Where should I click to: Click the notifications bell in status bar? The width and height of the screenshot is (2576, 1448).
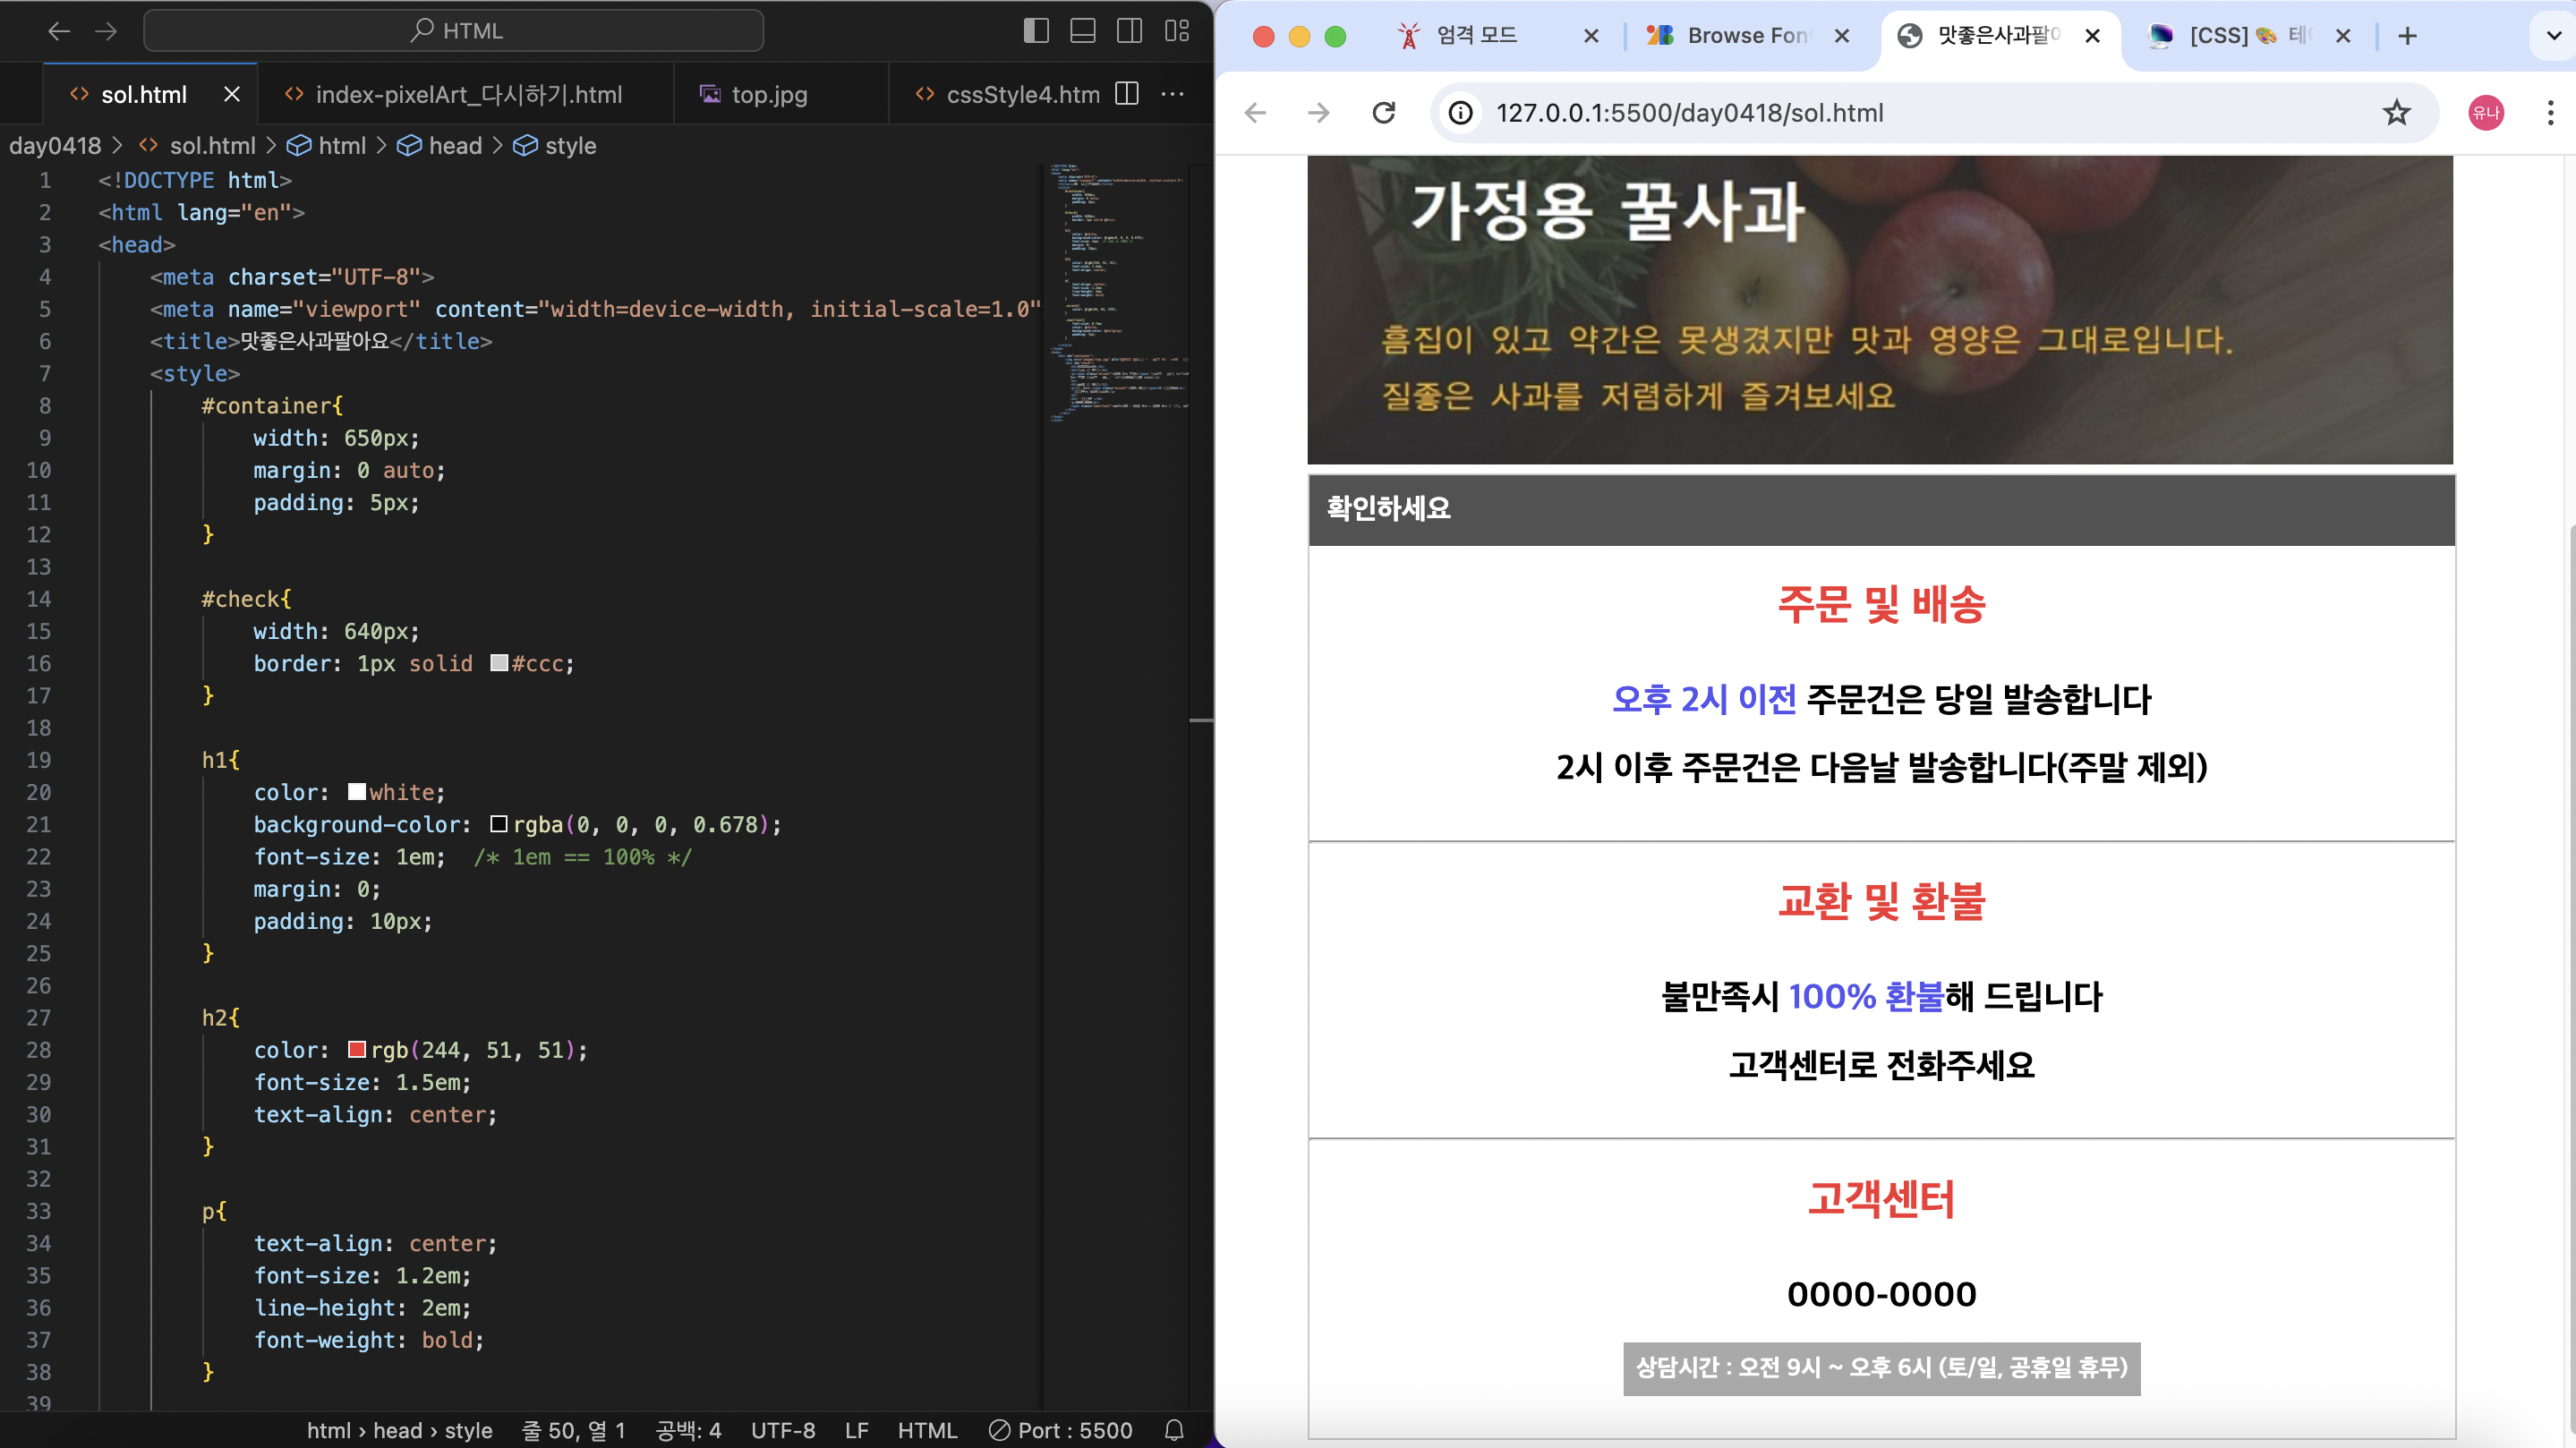point(1174,1430)
